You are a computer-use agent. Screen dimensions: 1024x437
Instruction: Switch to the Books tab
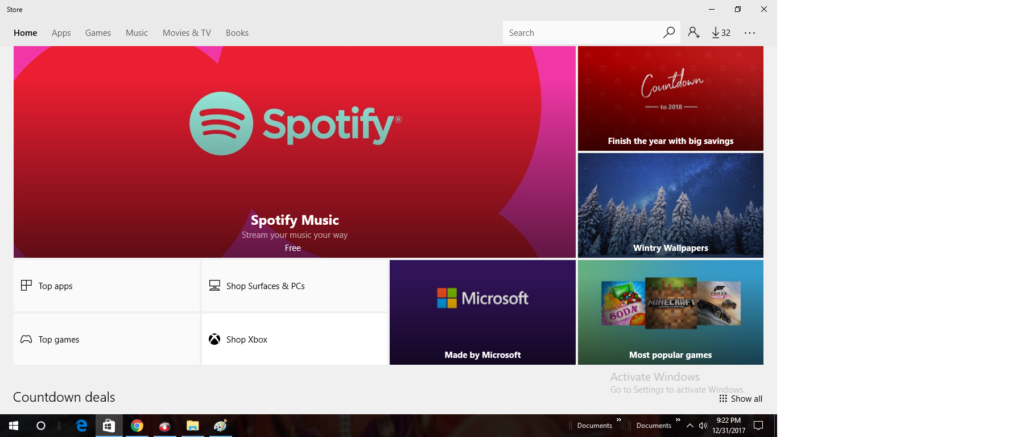click(237, 33)
